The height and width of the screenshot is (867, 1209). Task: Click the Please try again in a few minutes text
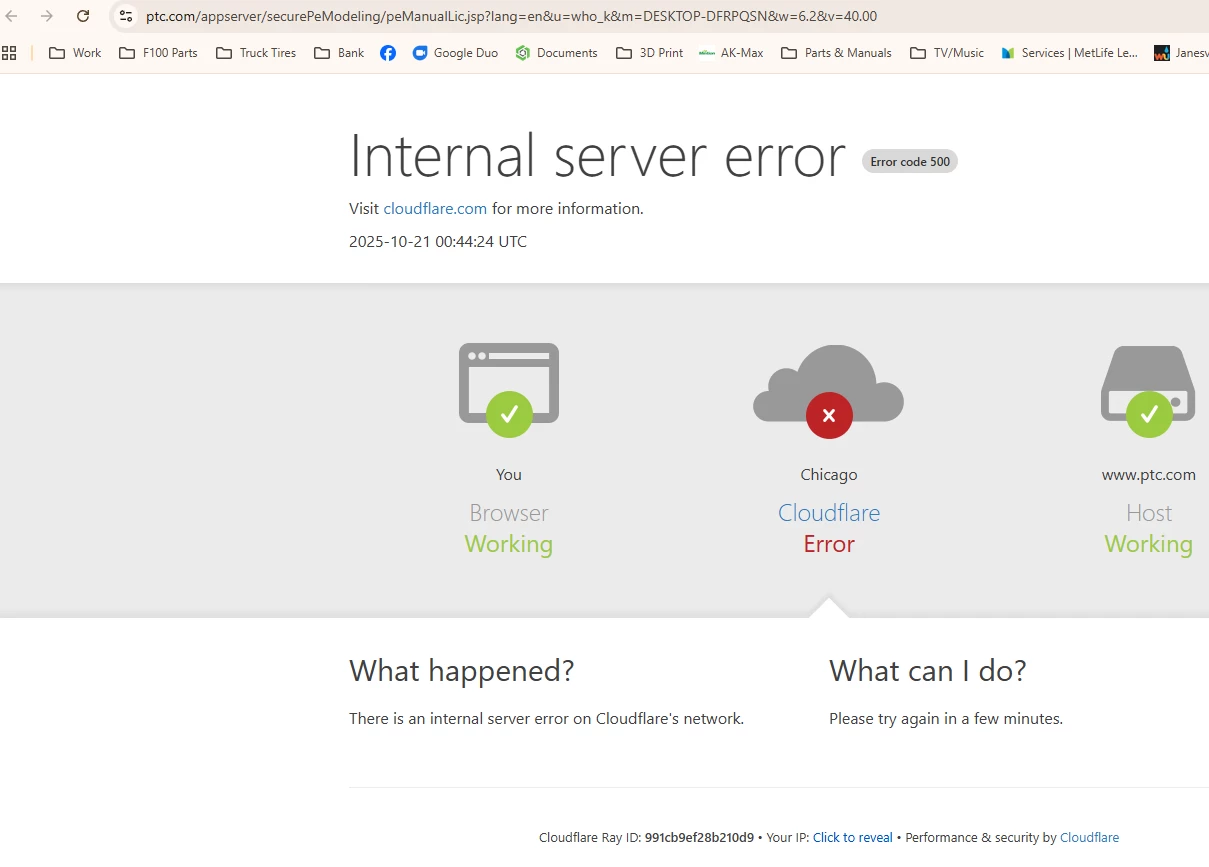[946, 719]
